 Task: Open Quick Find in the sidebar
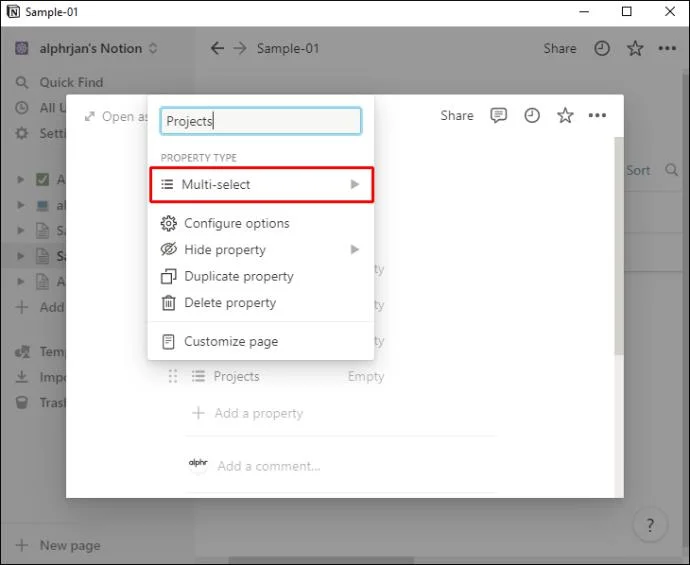click(x=71, y=82)
